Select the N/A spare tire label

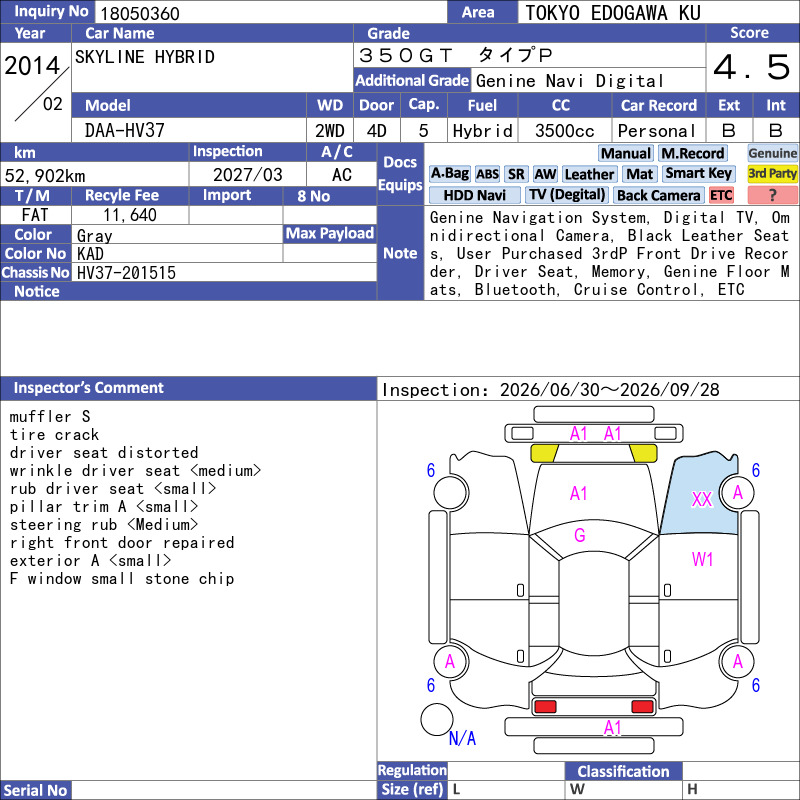[462, 738]
